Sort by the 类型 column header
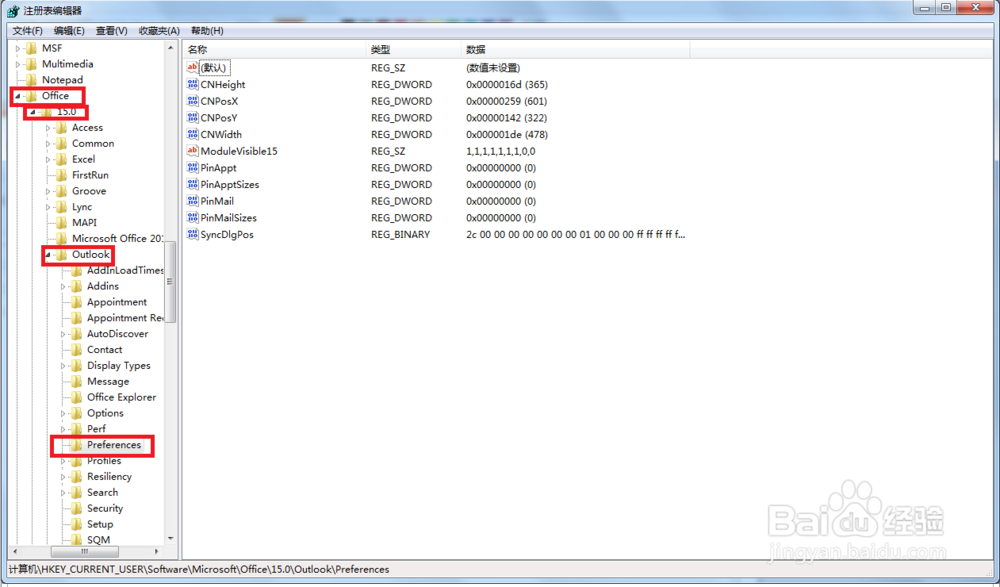This screenshot has height=587, width=1000. pyautogui.click(x=414, y=49)
